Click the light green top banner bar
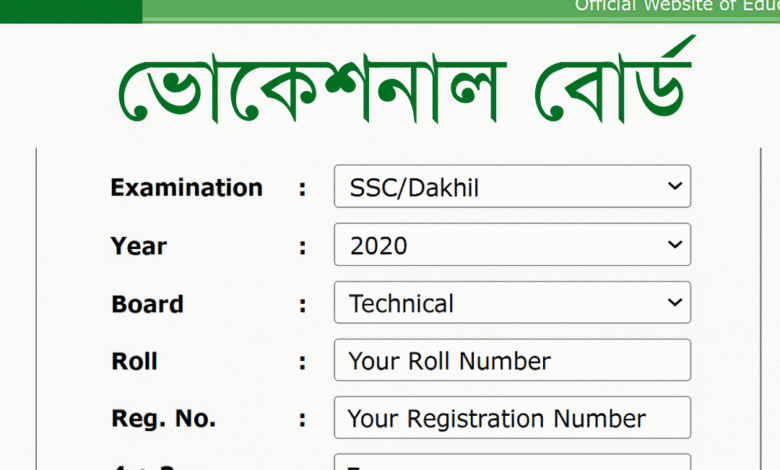The height and width of the screenshot is (470, 780). click(x=461, y=11)
